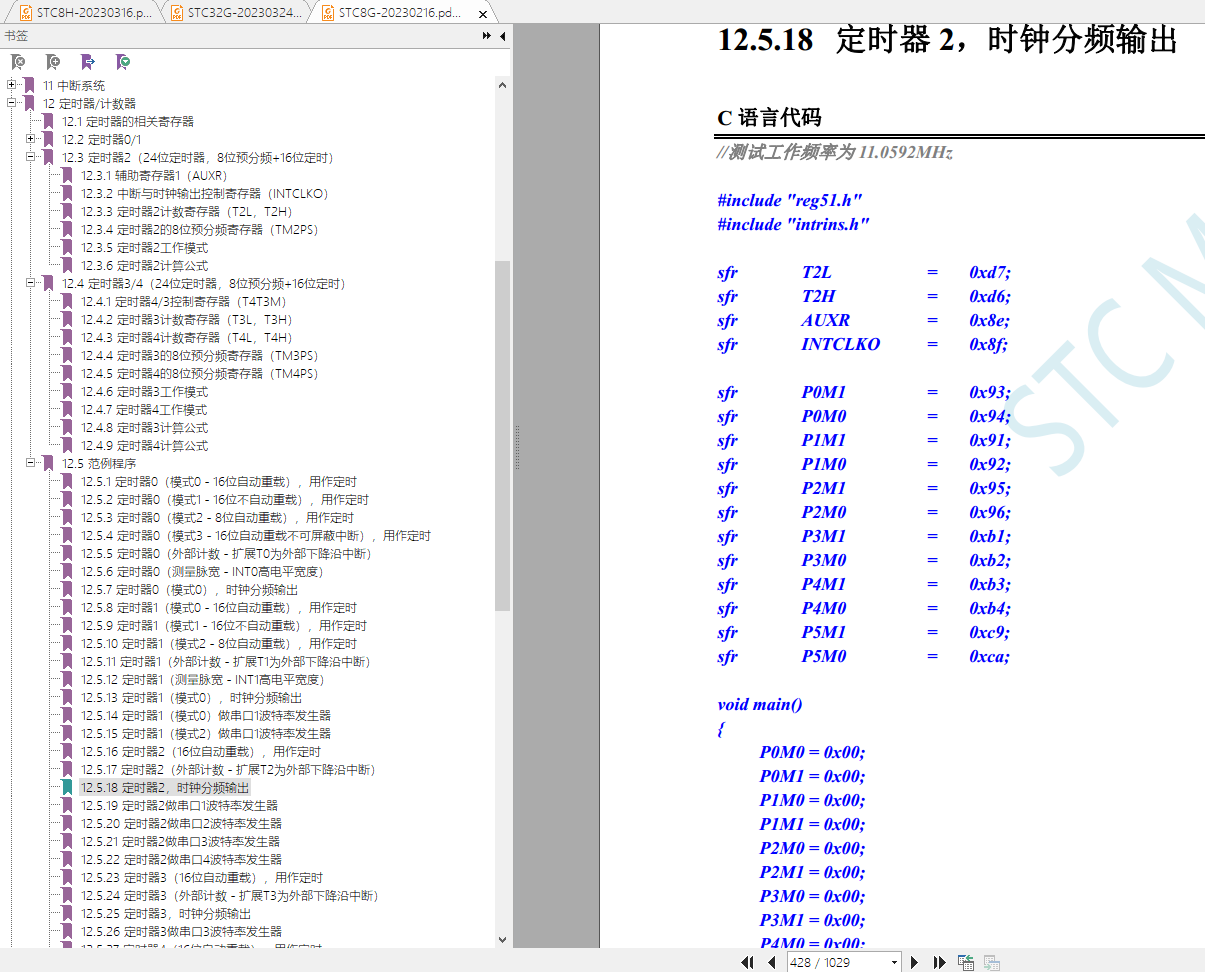The image size is (1205, 972).
Task: Open bookmark 12.3.5 定时器2工作模式
Action: click(145, 247)
